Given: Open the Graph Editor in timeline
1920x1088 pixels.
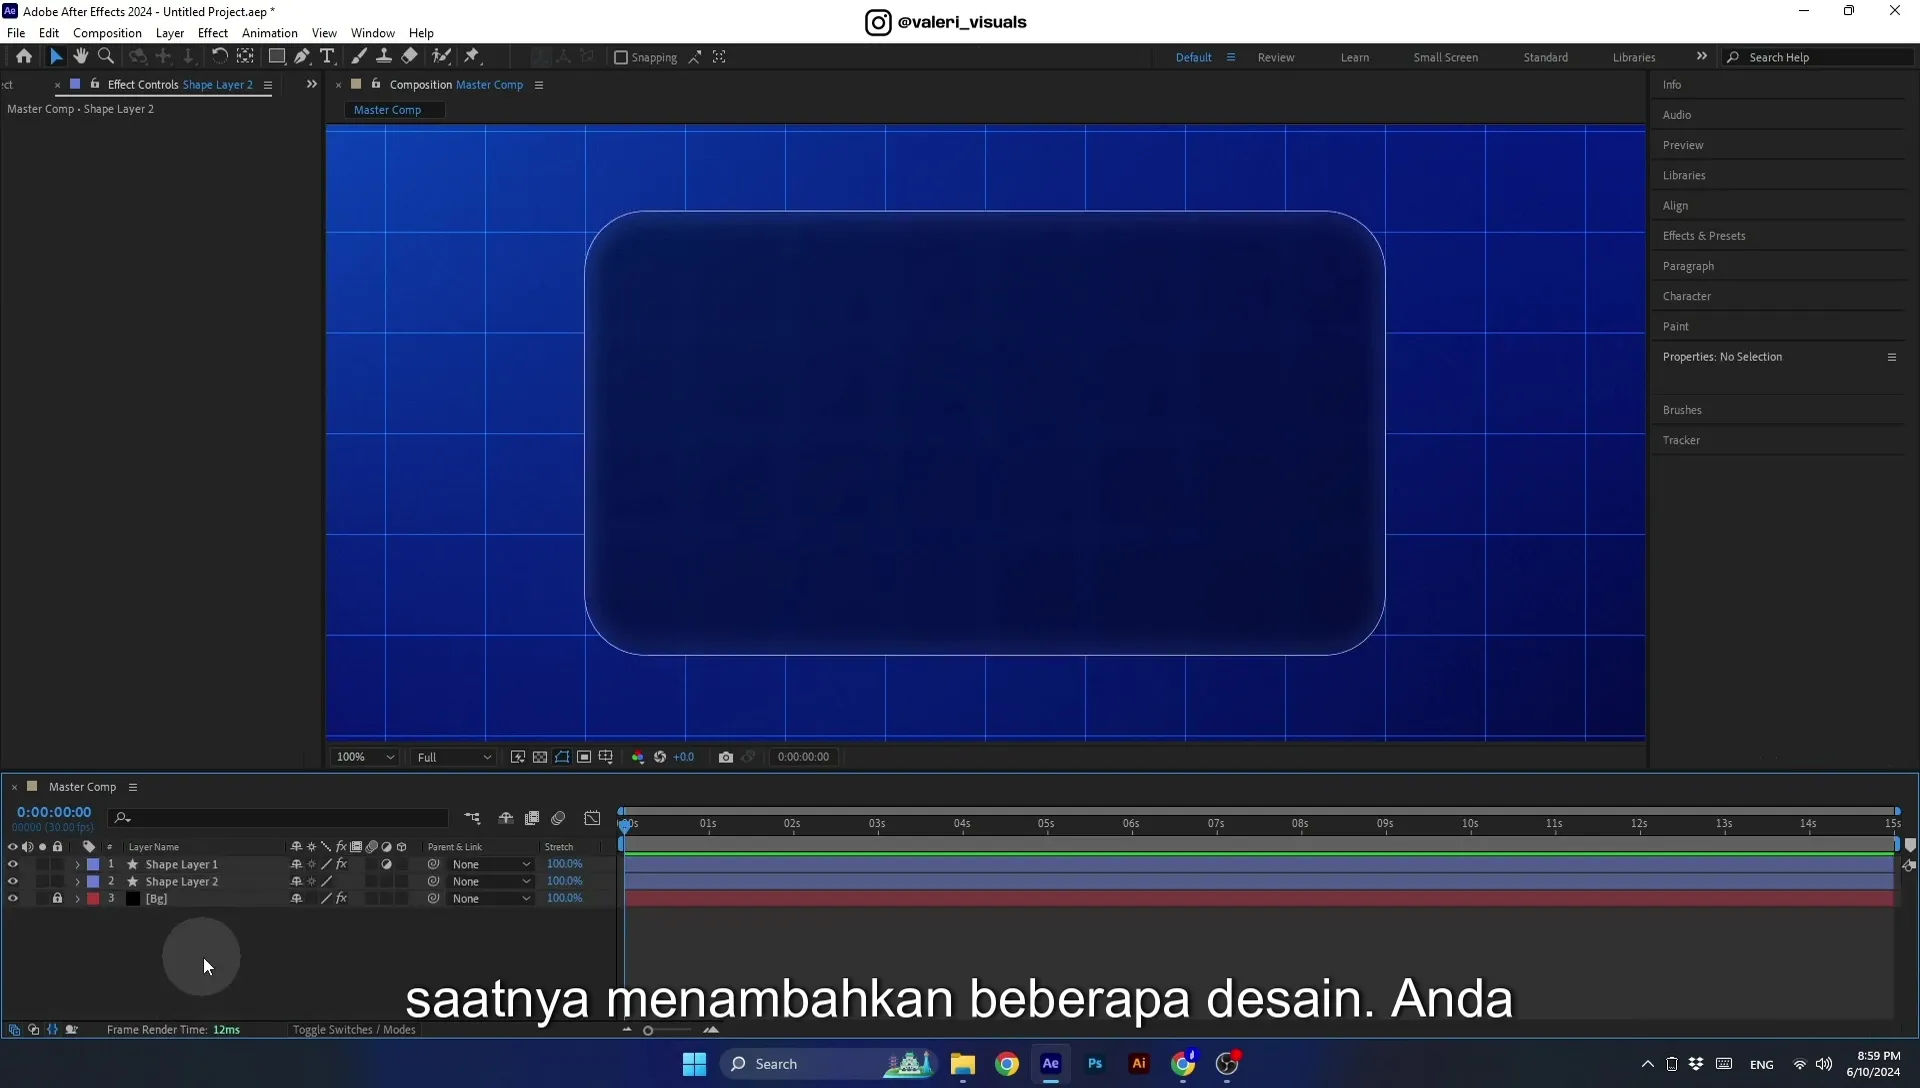Looking at the screenshot, I should 592,818.
